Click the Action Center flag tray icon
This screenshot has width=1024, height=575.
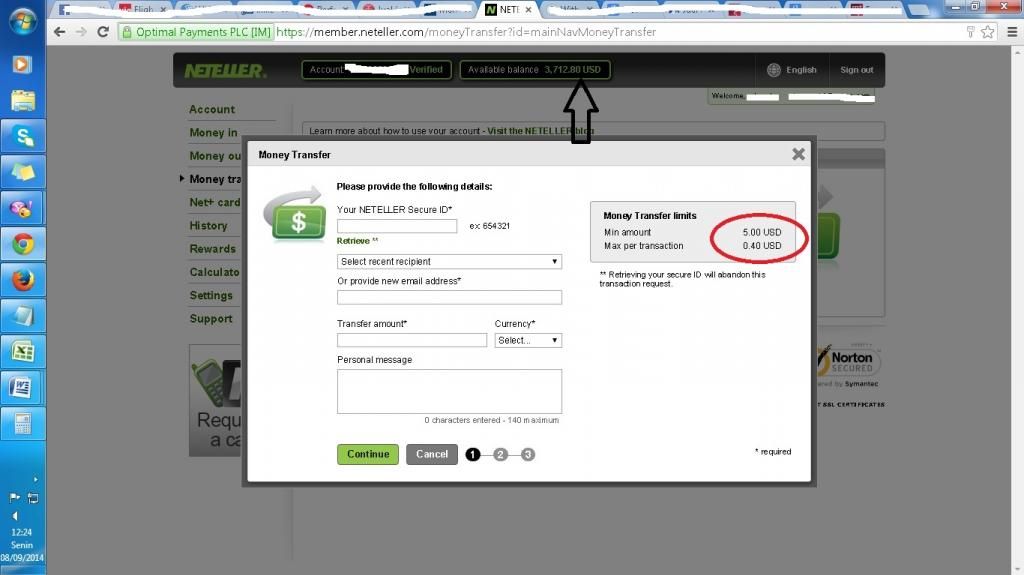tap(14, 498)
